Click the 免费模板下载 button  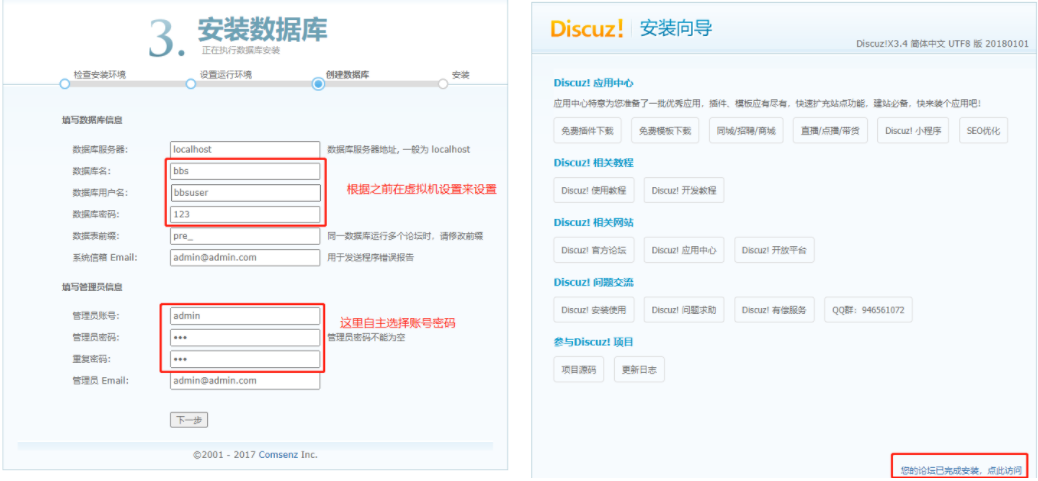pos(665,130)
